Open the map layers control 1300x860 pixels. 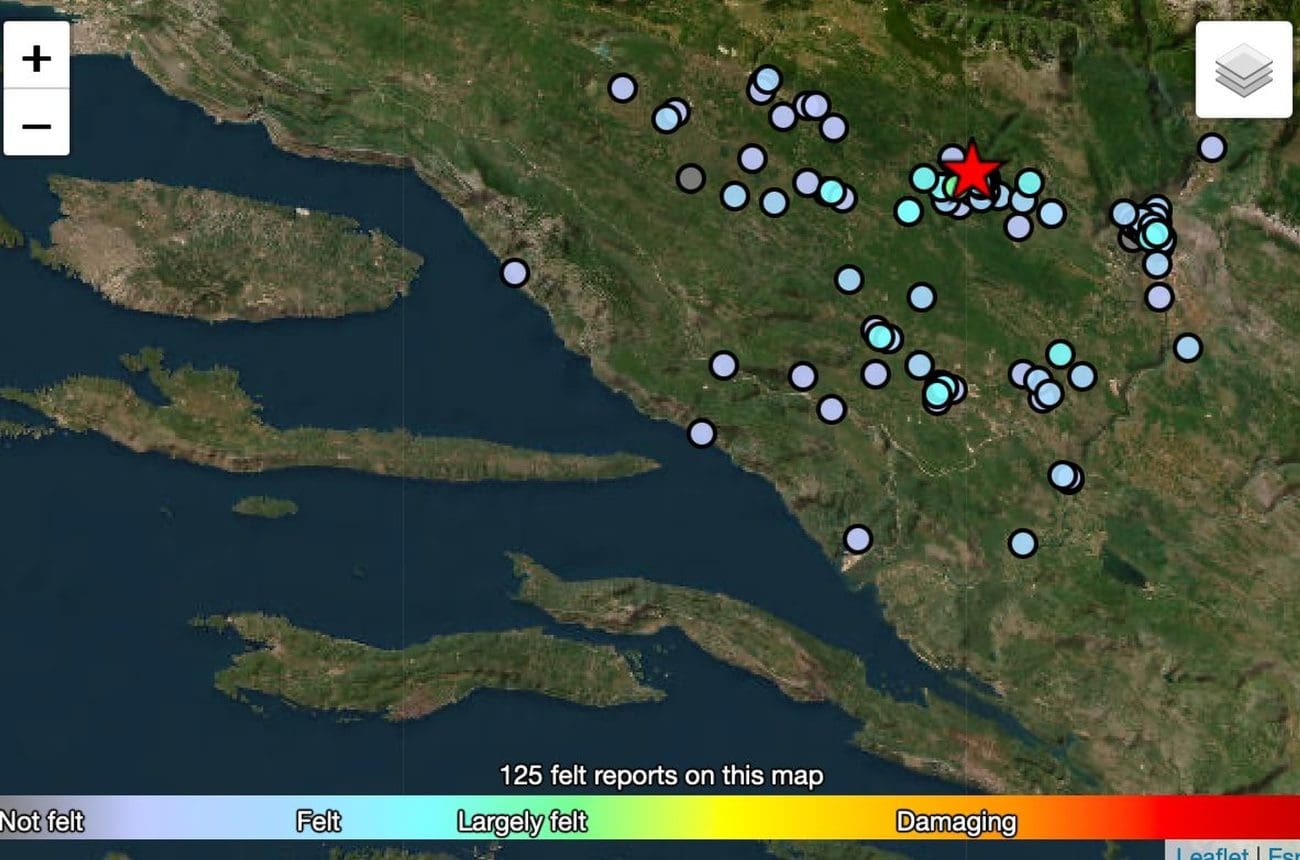tap(1243, 70)
